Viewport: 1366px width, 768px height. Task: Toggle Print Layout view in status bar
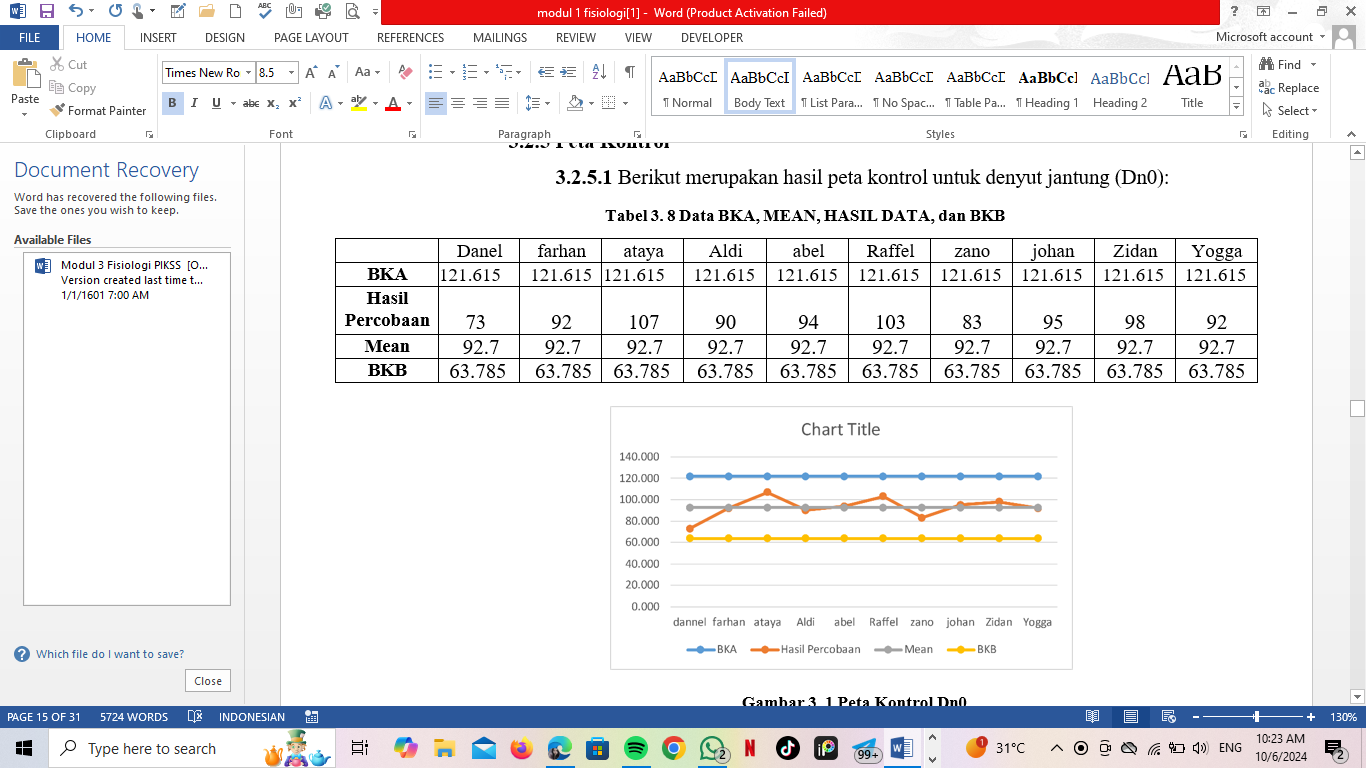point(1130,717)
